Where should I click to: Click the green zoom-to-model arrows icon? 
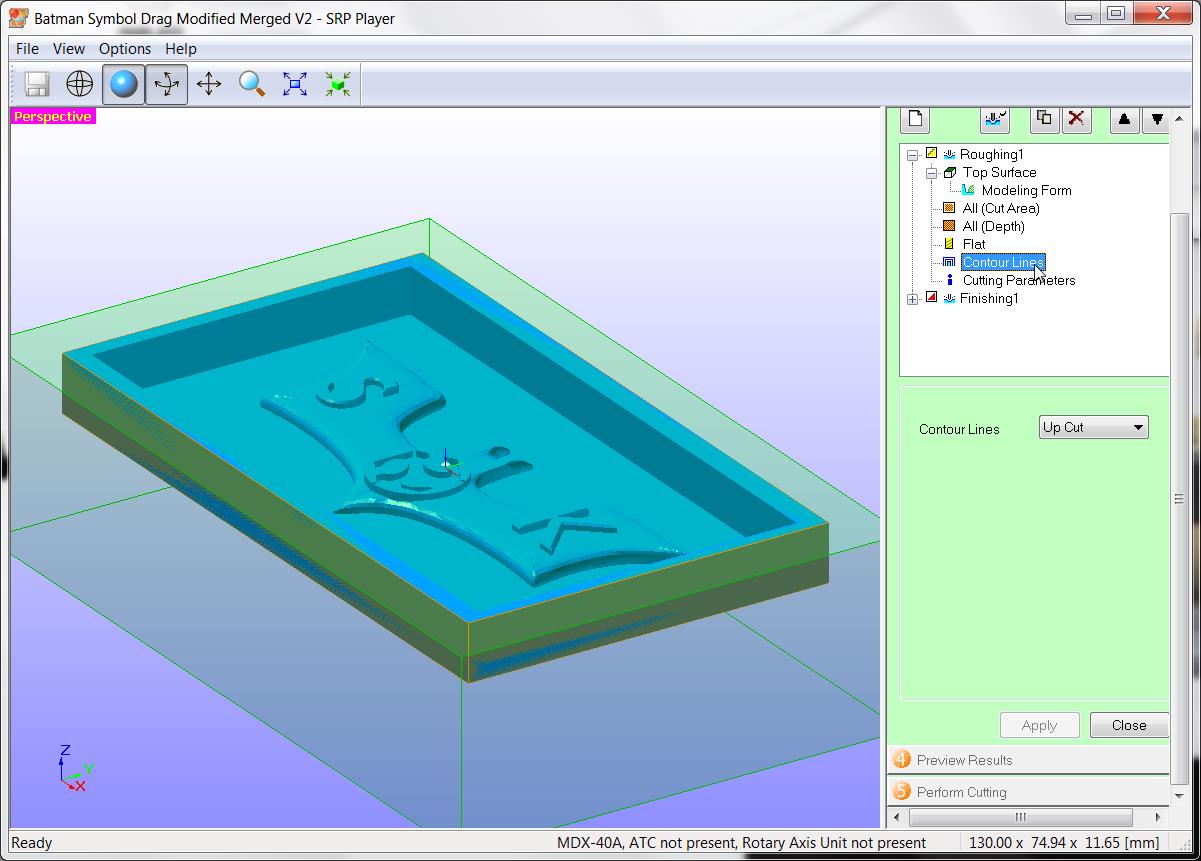coord(338,84)
